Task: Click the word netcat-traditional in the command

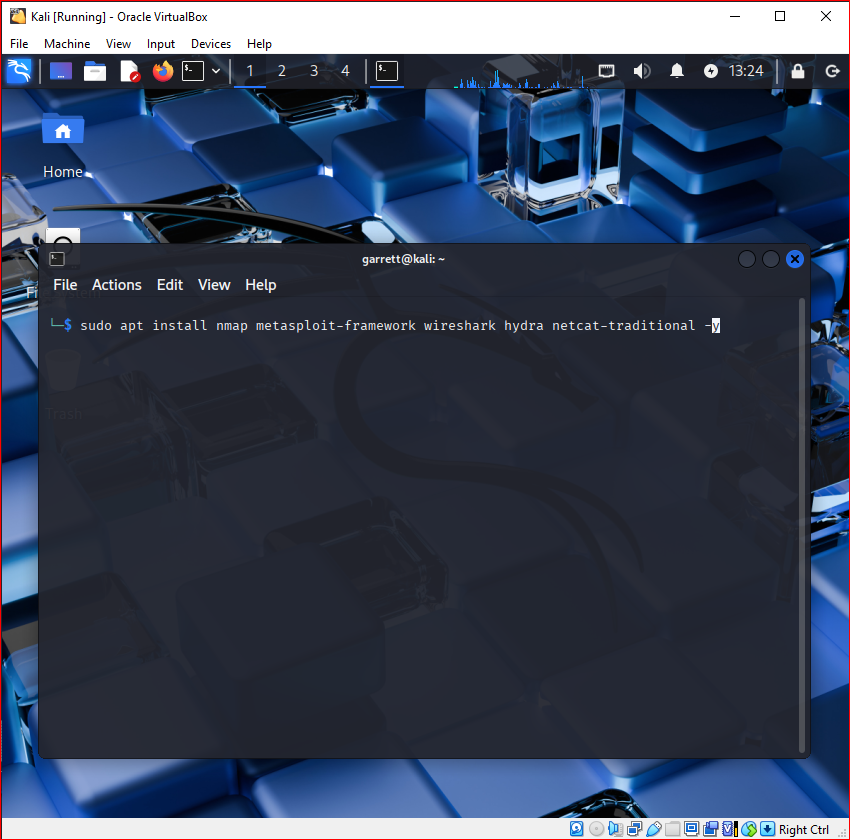Action: (x=623, y=326)
